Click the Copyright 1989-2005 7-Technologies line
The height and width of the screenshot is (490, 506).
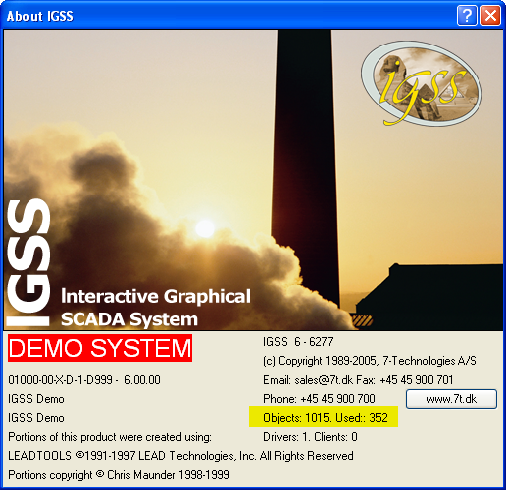pos(370,361)
